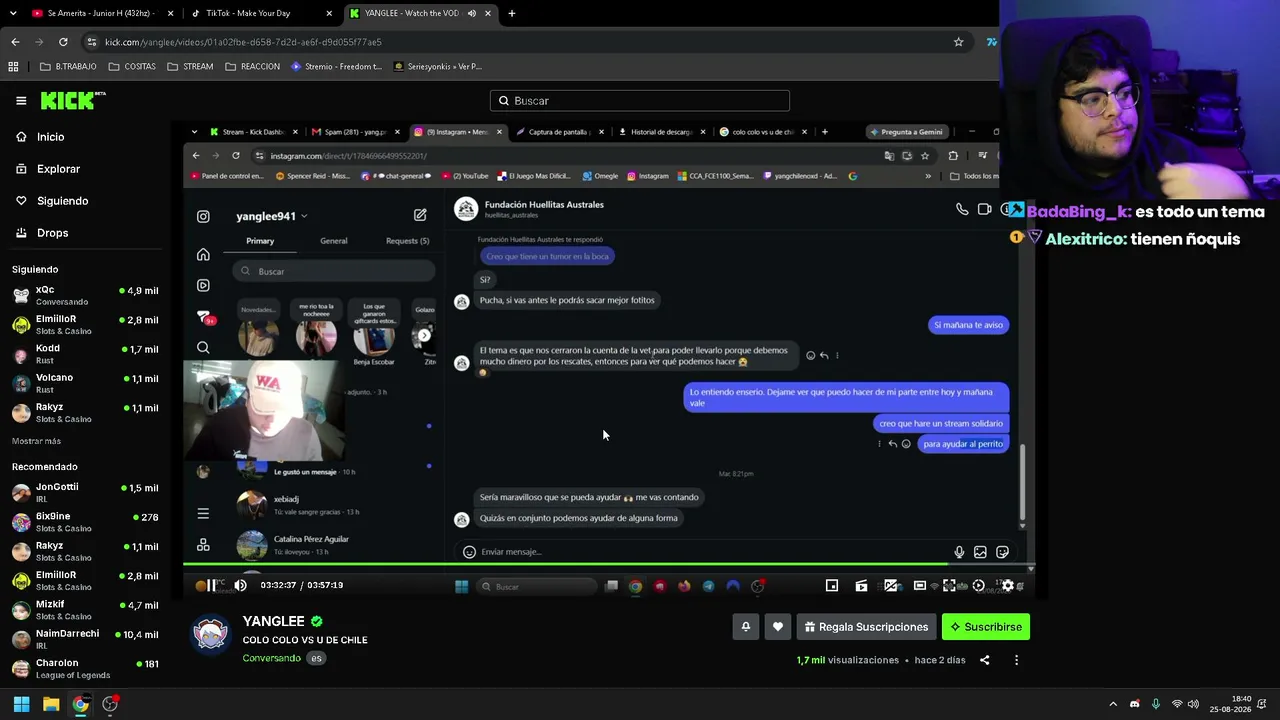1280x720 pixels.
Task: Click the green Suscribirse button
Action: (986, 627)
